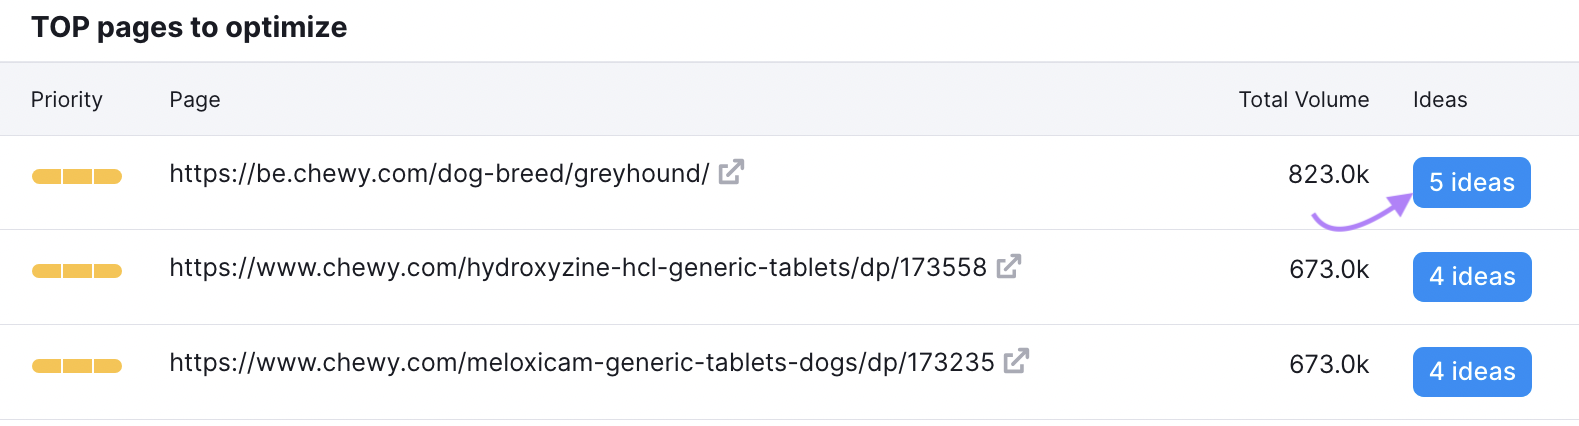Viewport: 1579px width, 426px height.
Task: Click 4 ideas button for meloxicam row
Action: pos(1471,372)
